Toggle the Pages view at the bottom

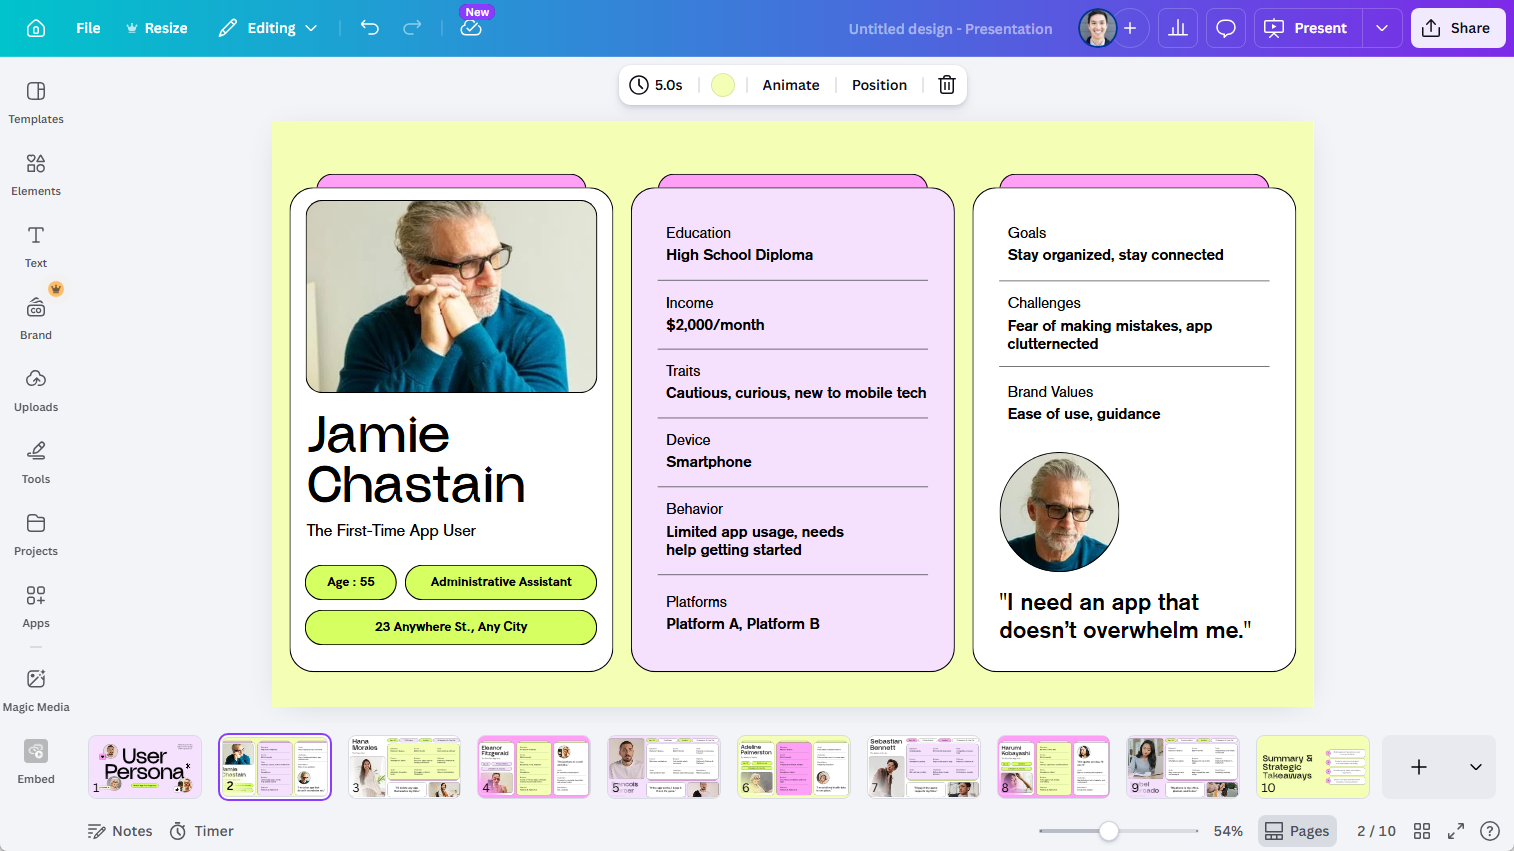[1296, 830]
